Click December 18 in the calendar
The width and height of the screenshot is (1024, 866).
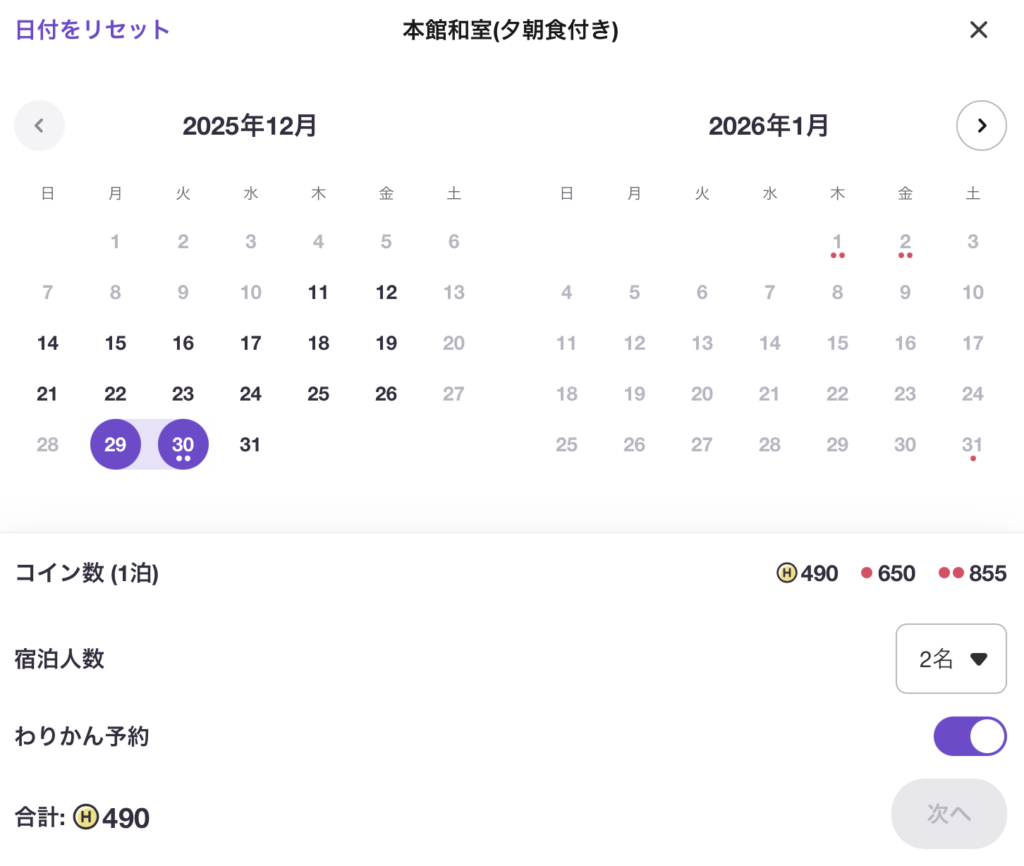coord(318,344)
